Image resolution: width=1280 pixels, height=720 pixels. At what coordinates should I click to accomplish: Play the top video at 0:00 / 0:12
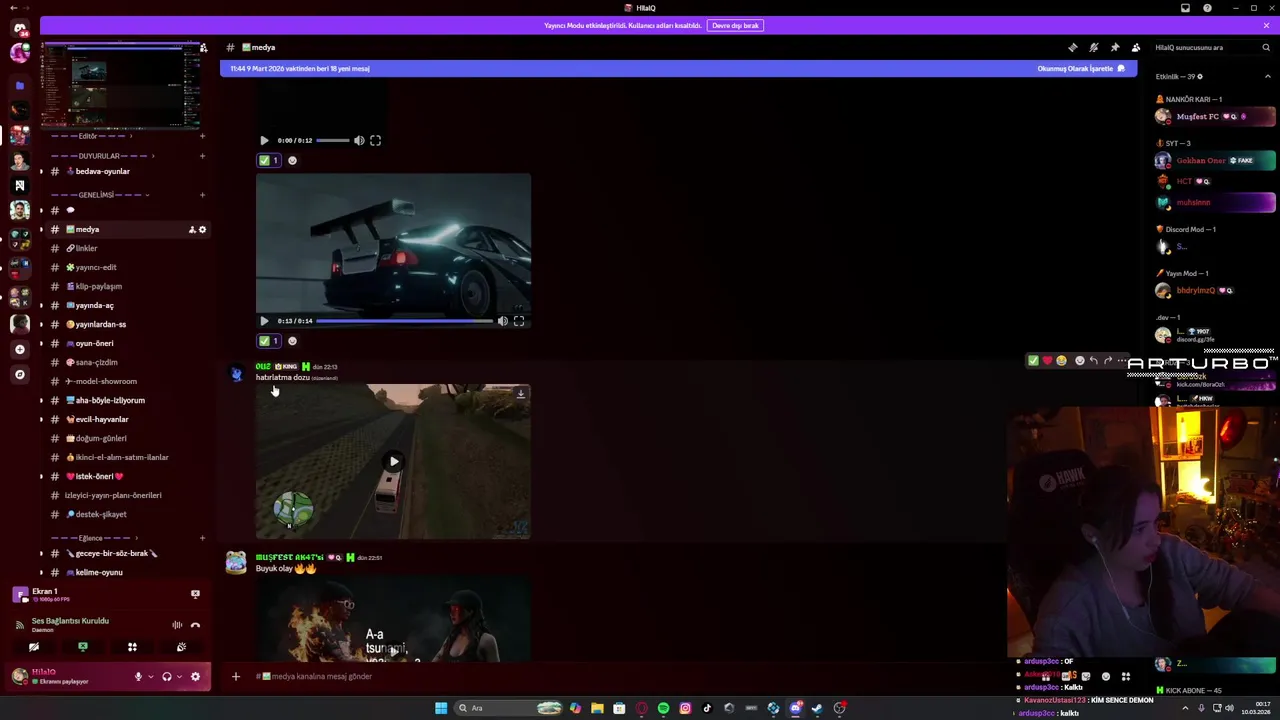tap(264, 141)
